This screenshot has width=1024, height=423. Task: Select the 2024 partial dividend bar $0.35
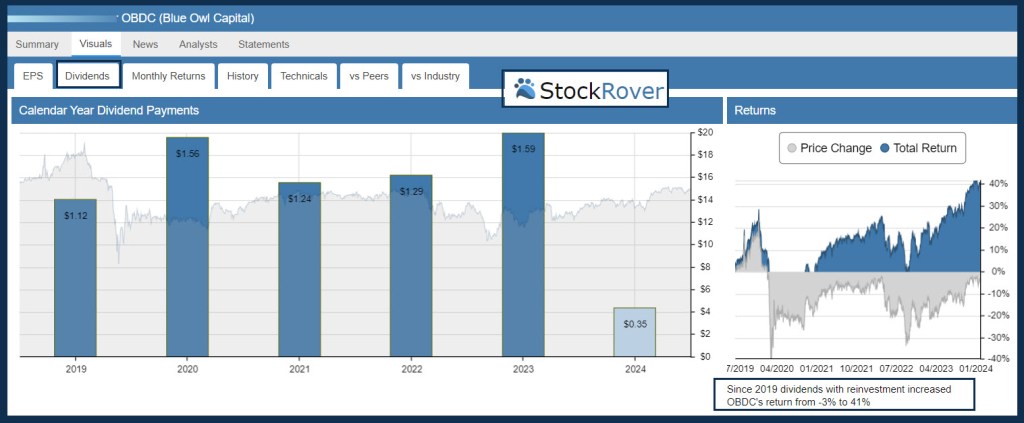click(x=635, y=332)
